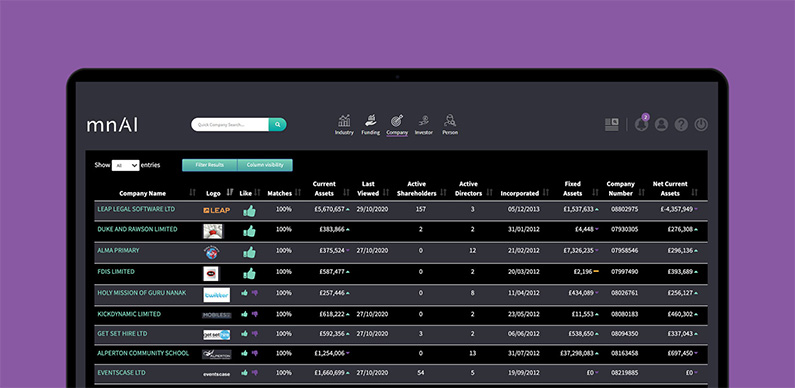Select current assets value £5,670,657

329,209
